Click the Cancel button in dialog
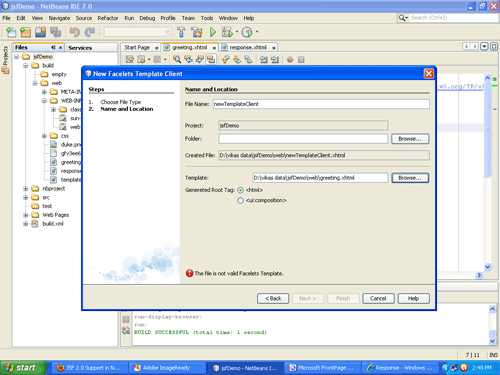Viewport: 500px width, 375px height. point(378,298)
